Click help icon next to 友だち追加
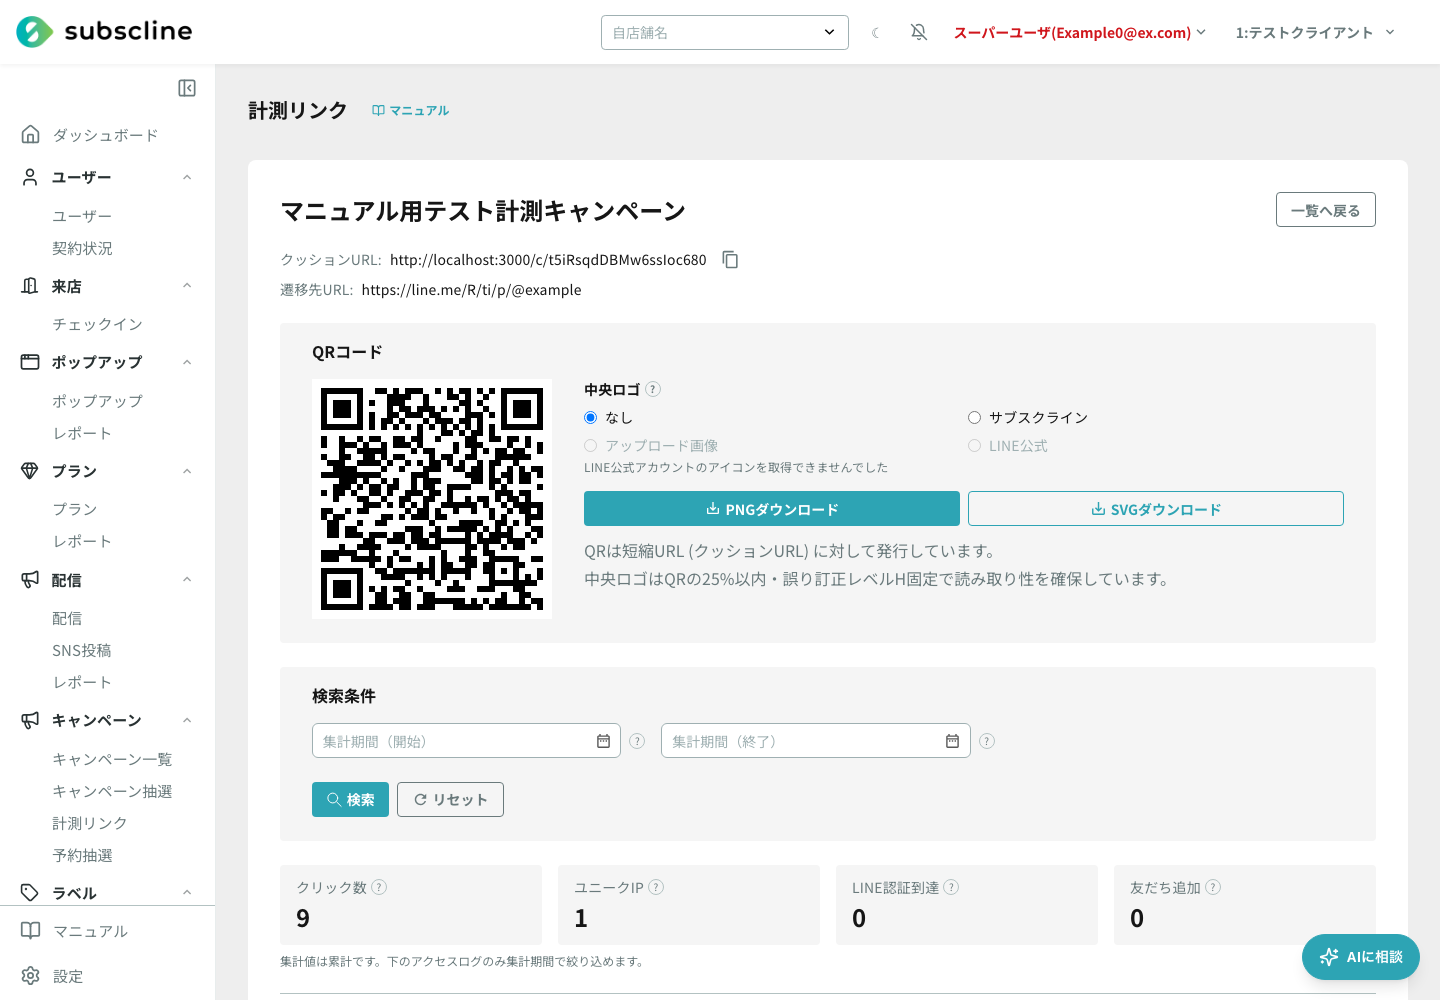Viewport: 1440px width, 1000px height. tap(1213, 887)
